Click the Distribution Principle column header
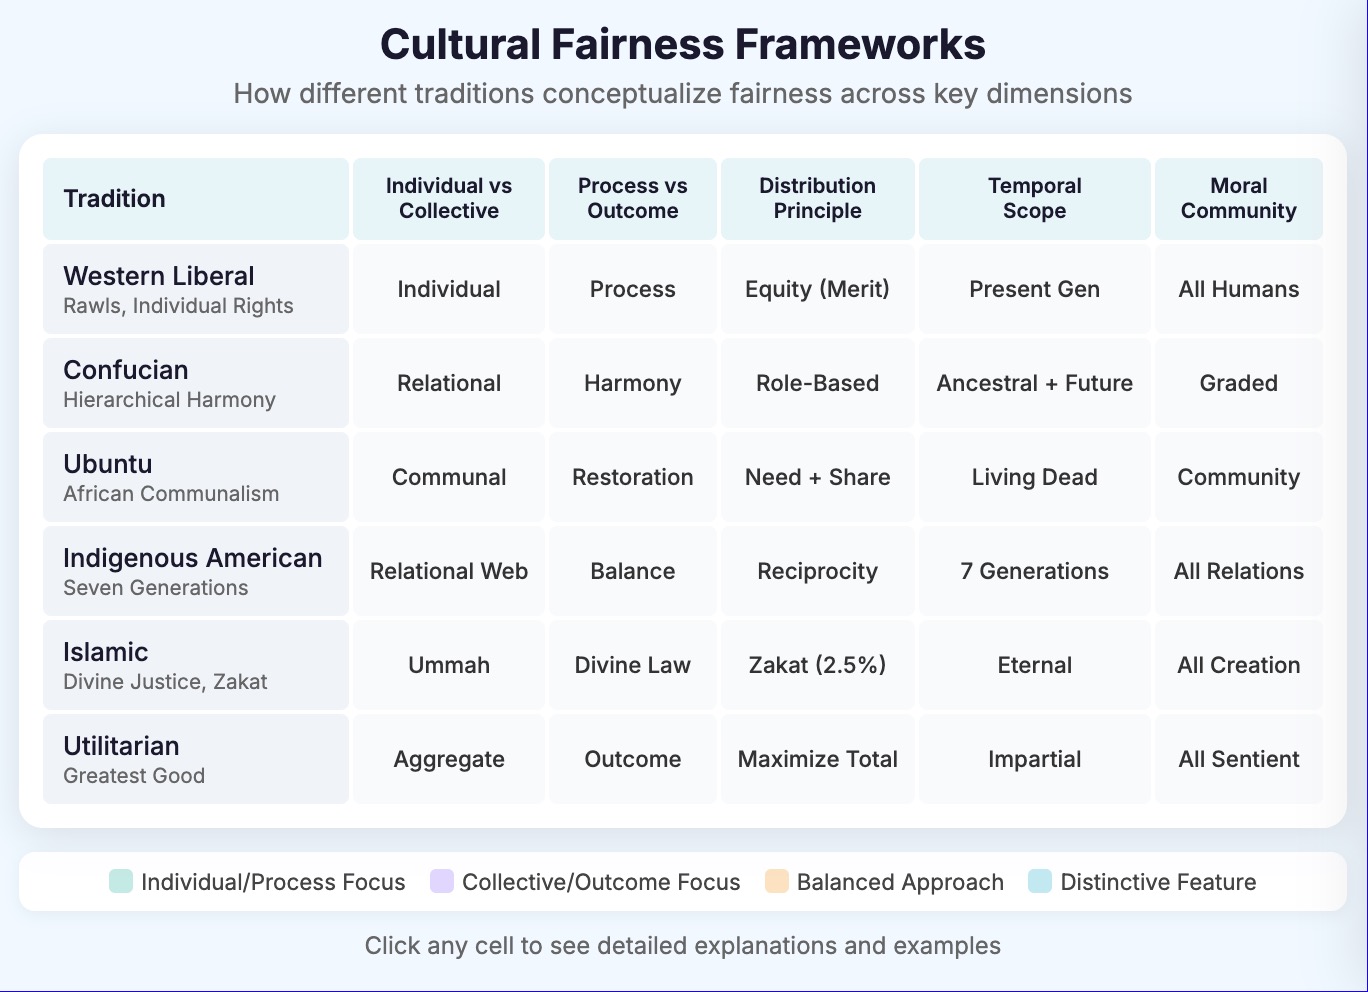The height and width of the screenshot is (992, 1368). click(x=817, y=198)
